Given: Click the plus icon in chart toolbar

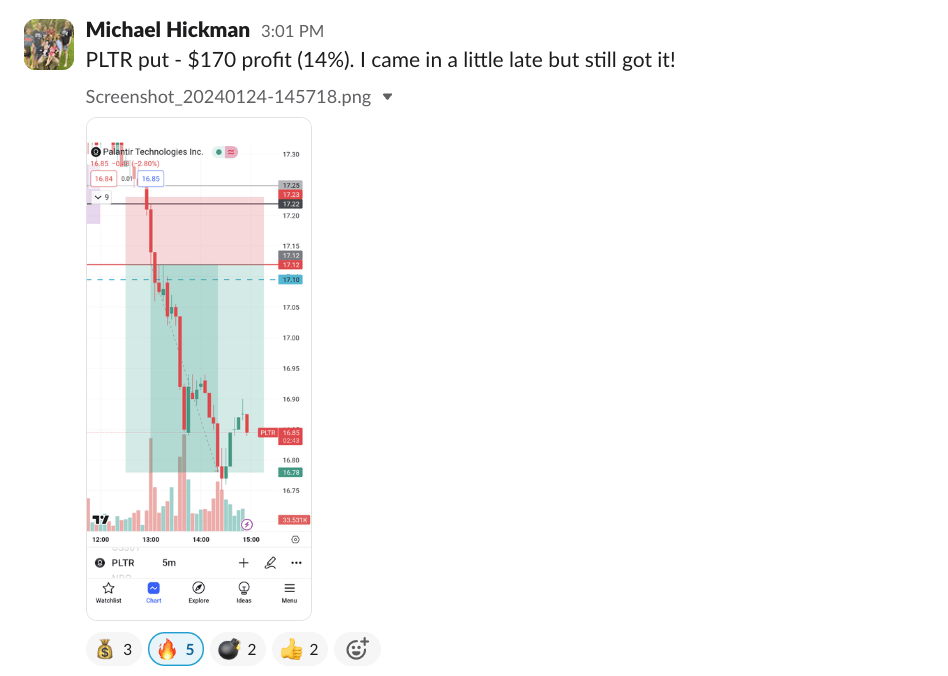Looking at the screenshot, I should click(243, 562).
